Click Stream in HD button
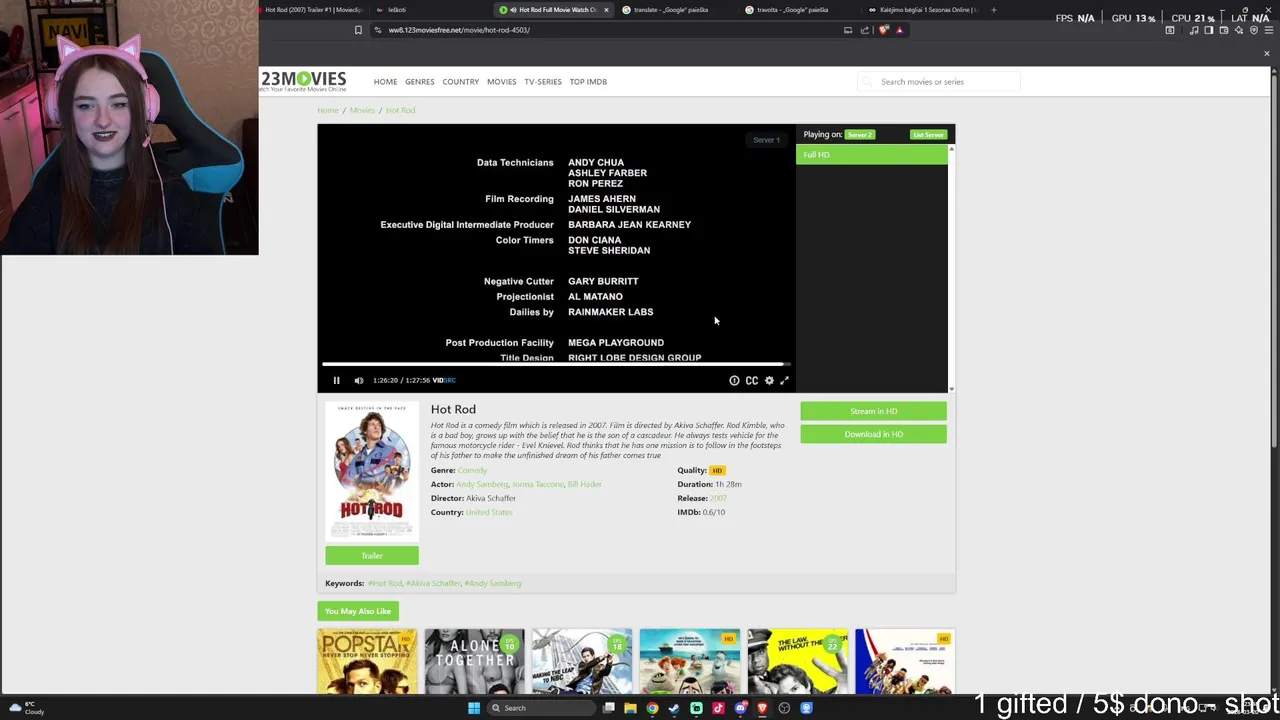This screenshot has height=720, width=1280. (873, 411)
